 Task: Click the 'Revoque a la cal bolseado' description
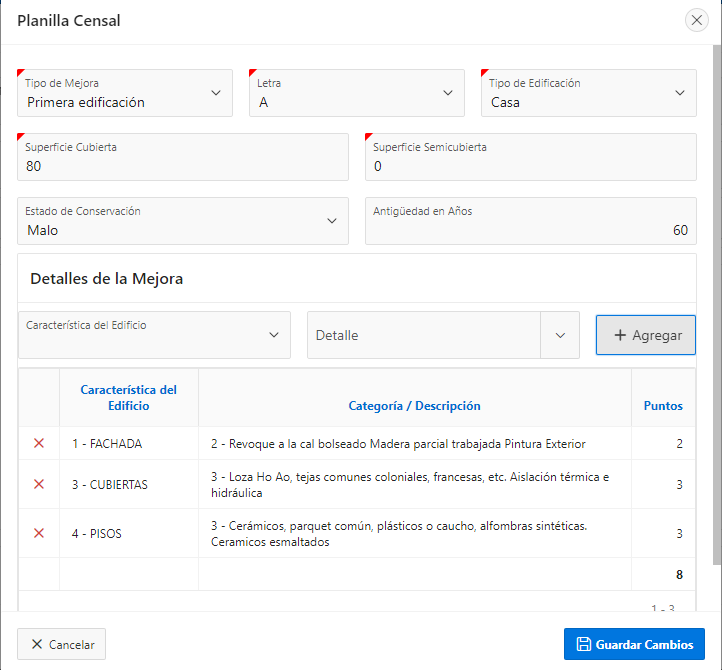click(x=398, y=443)
